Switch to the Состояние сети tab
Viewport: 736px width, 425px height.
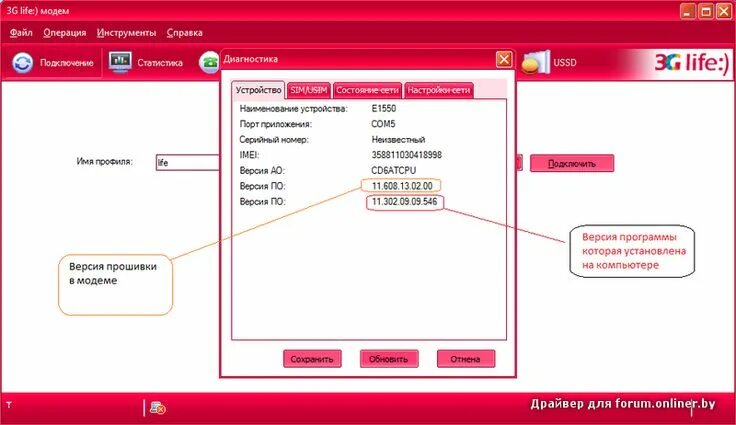[x=367, y=90]
